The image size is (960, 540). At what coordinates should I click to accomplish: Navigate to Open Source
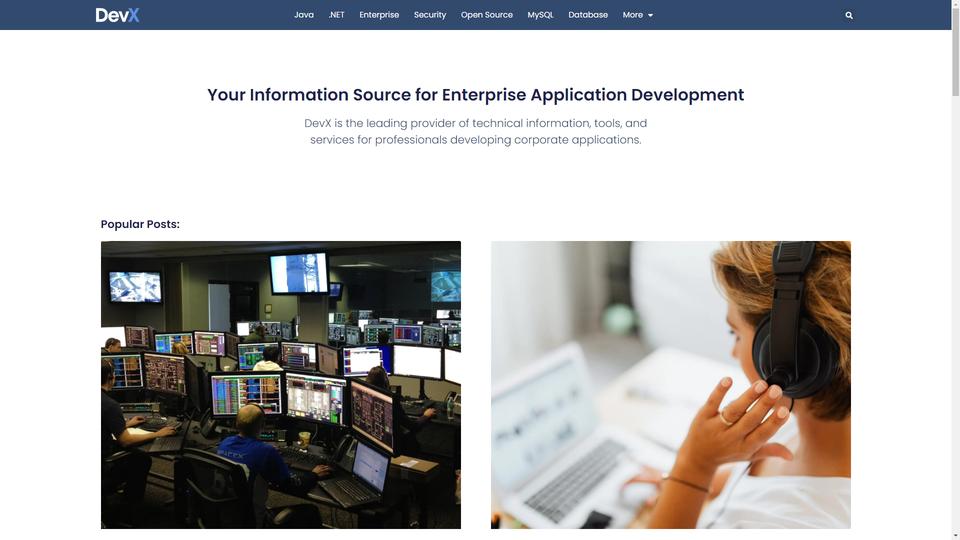(x=487, y=15)
